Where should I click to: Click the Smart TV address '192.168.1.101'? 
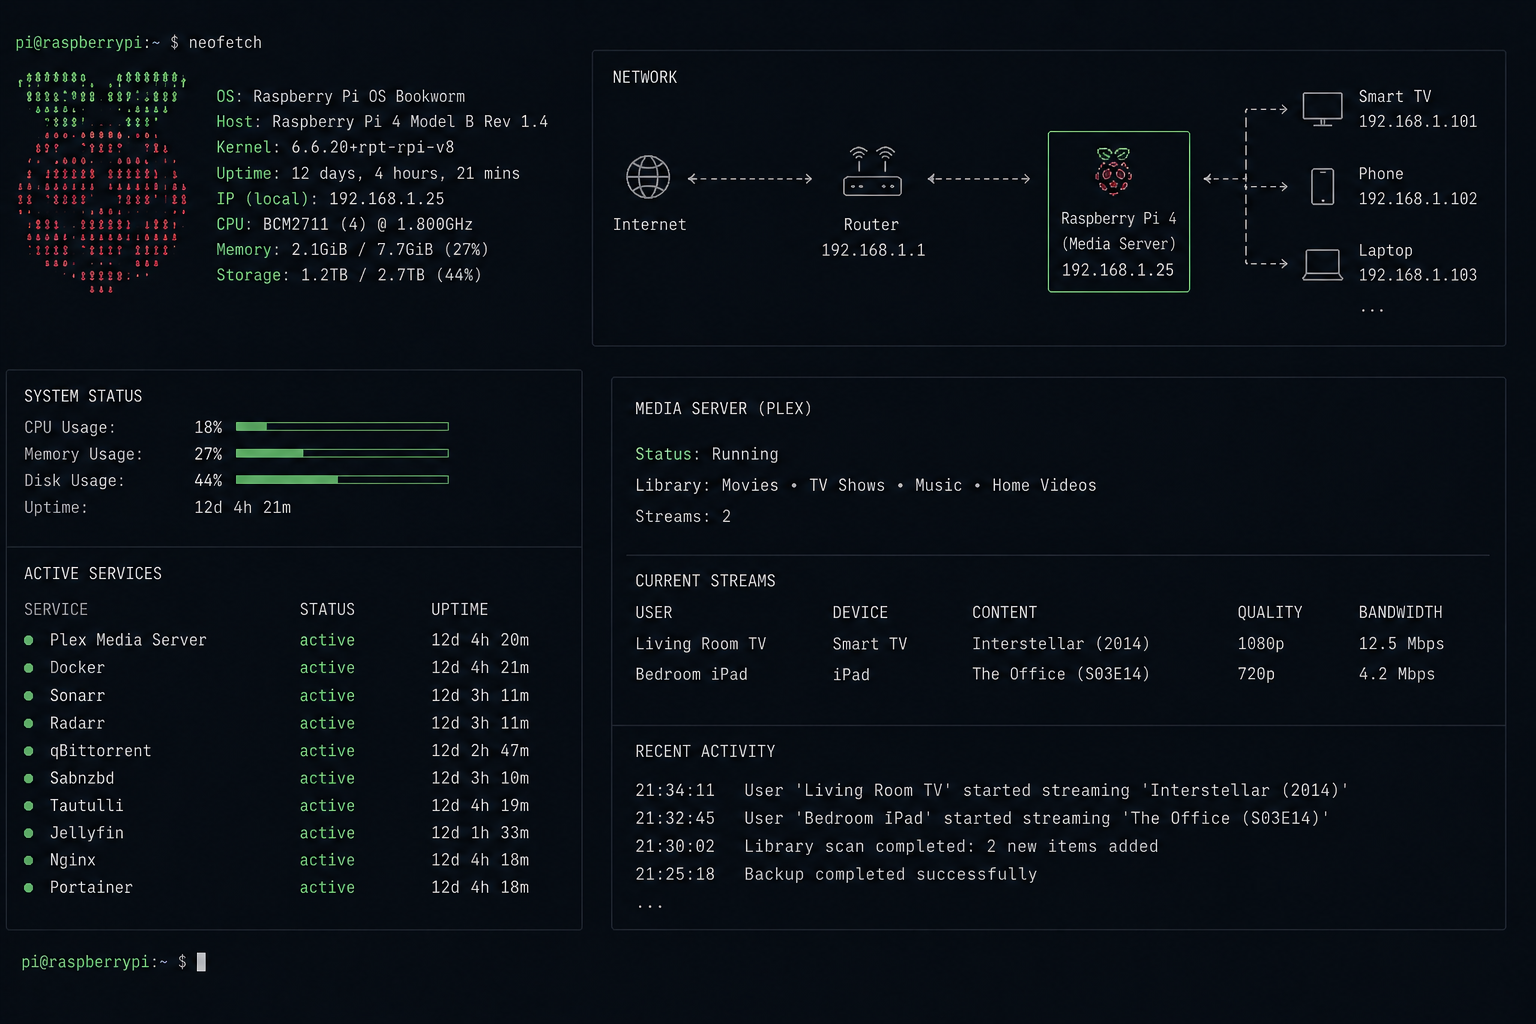[1417, 122]
